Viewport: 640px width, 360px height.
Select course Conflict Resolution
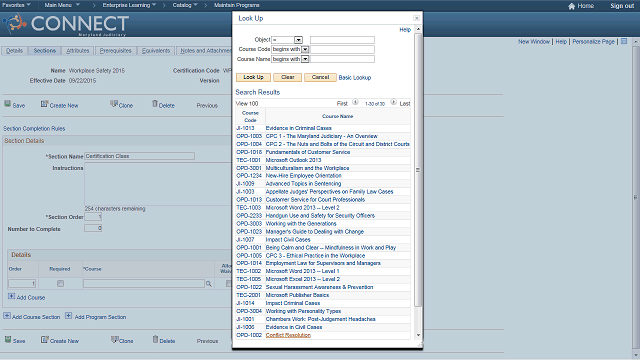click(288, 335)
